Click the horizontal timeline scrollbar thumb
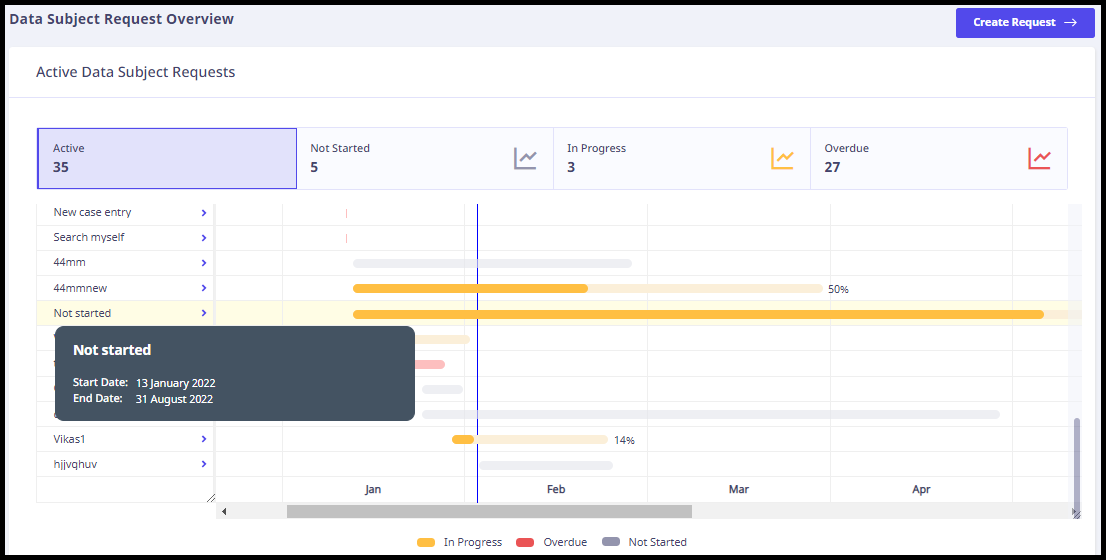This screenshot has width=1106, height=560. tap(490, 511)
